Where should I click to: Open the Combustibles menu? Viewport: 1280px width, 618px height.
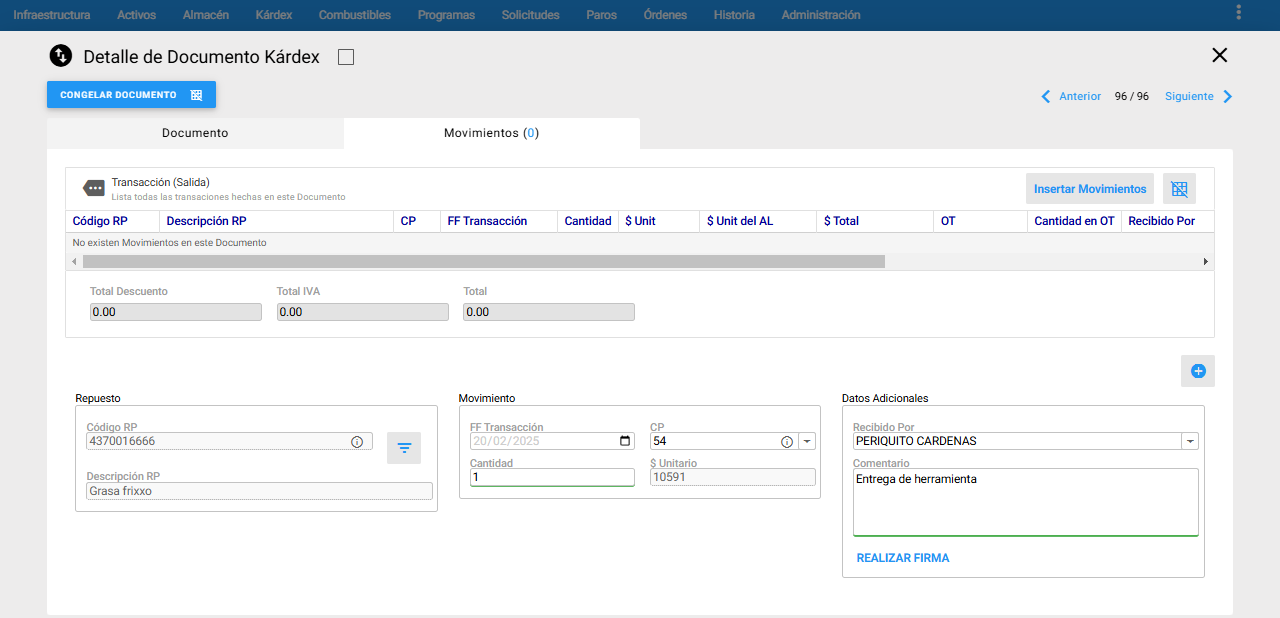point(355,15)
